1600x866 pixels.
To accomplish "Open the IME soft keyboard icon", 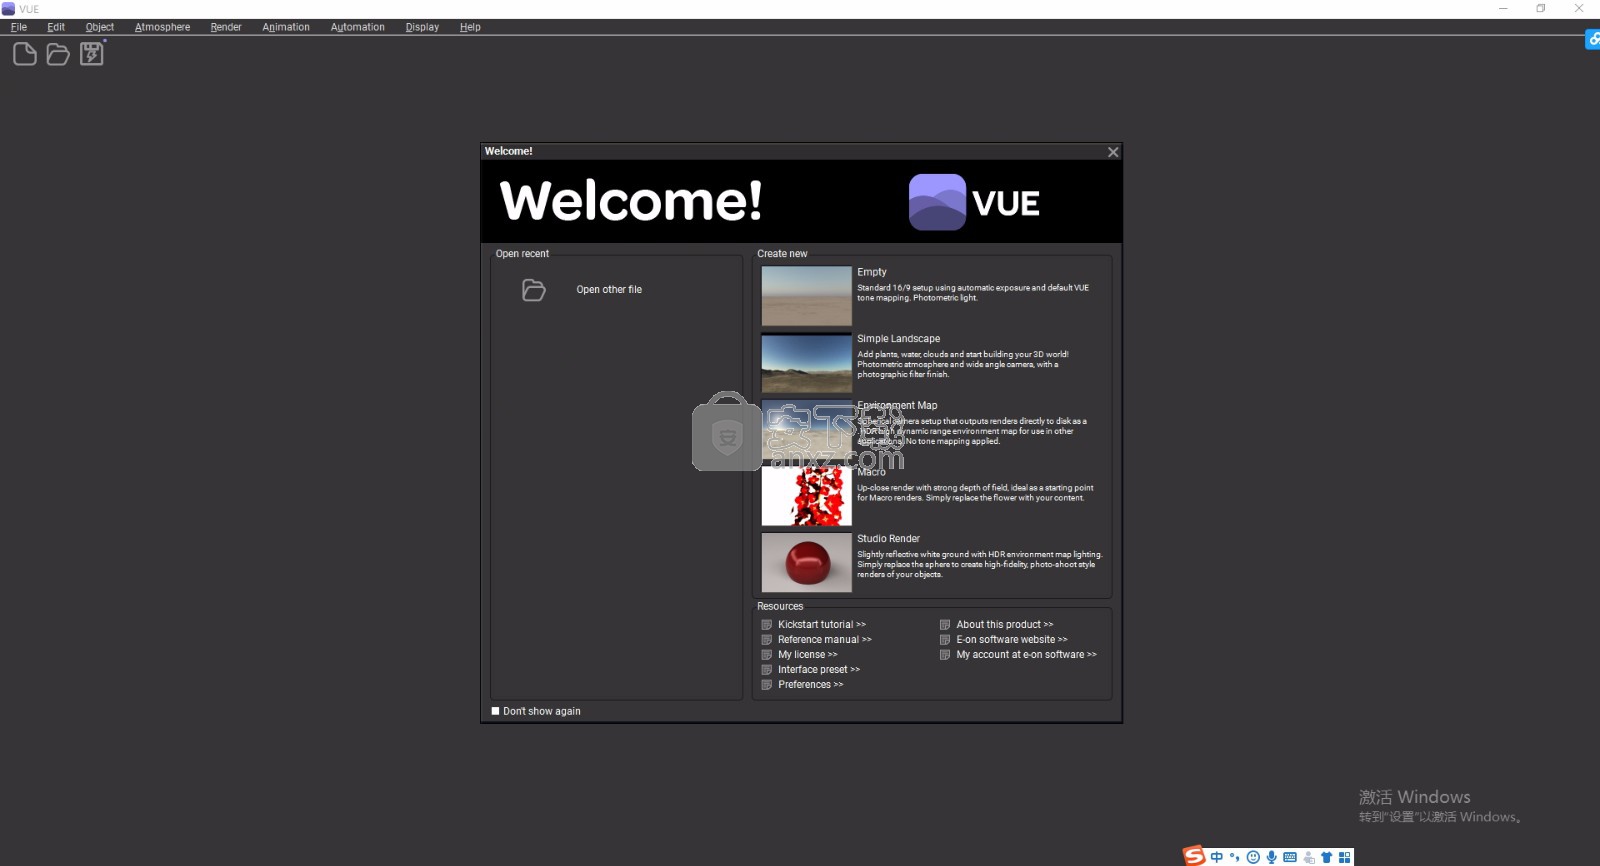I will coord(1290,857).
